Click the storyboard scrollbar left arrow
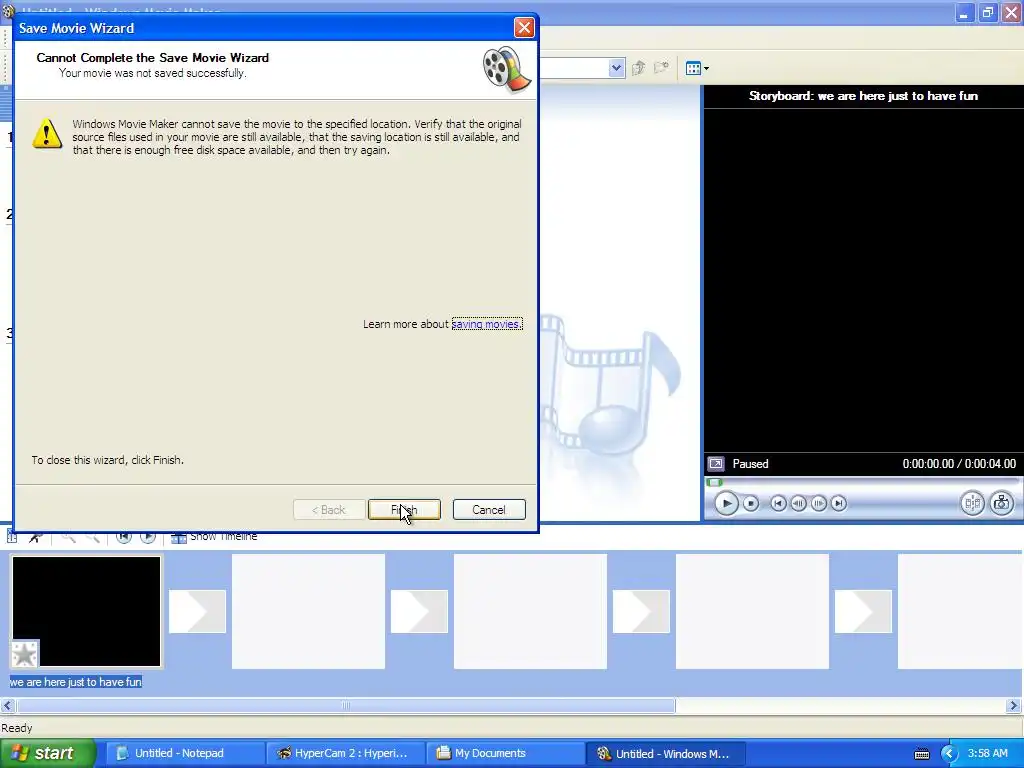The image size is (1024, 768). tap(8, 705)
